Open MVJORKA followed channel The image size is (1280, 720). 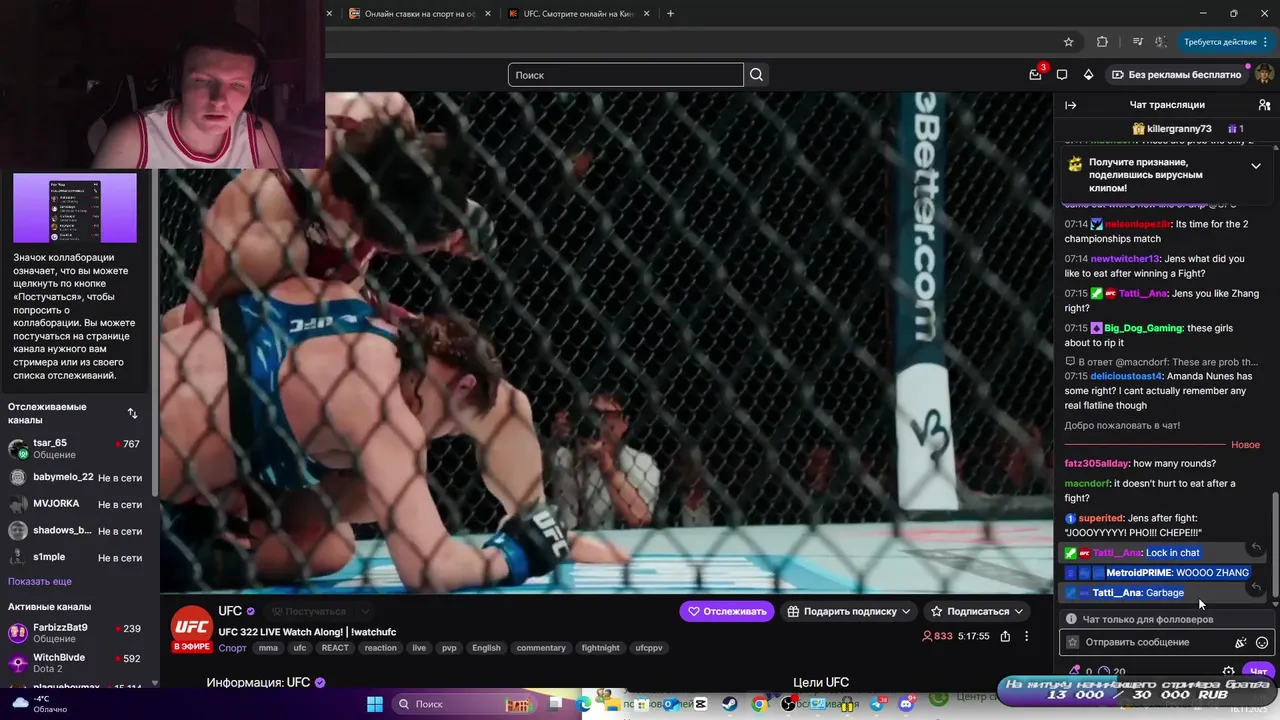pyautogui.click(x=75, y=504)
